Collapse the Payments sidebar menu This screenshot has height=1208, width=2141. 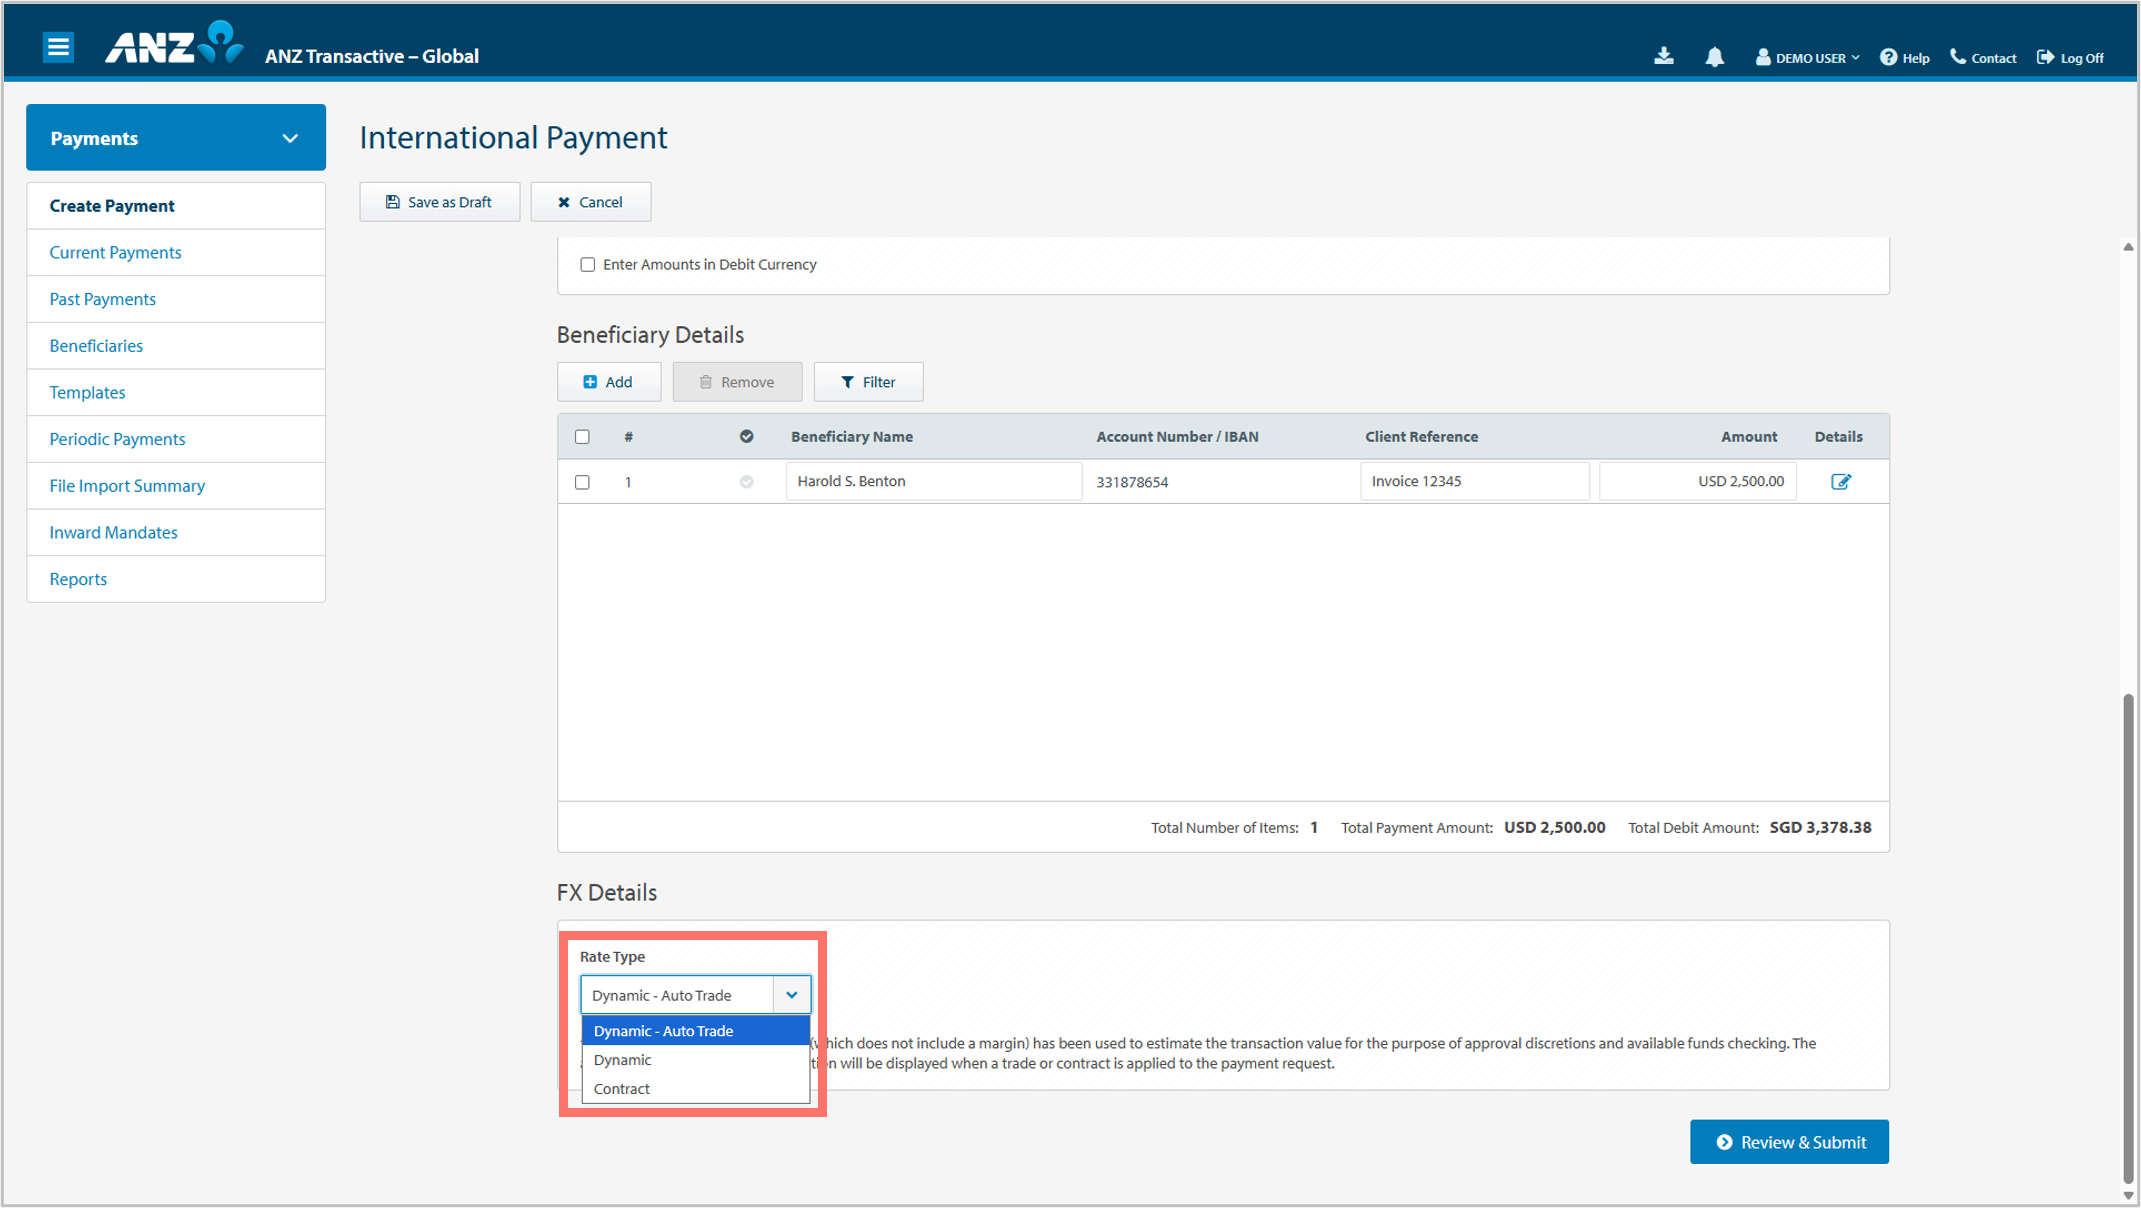290,138
